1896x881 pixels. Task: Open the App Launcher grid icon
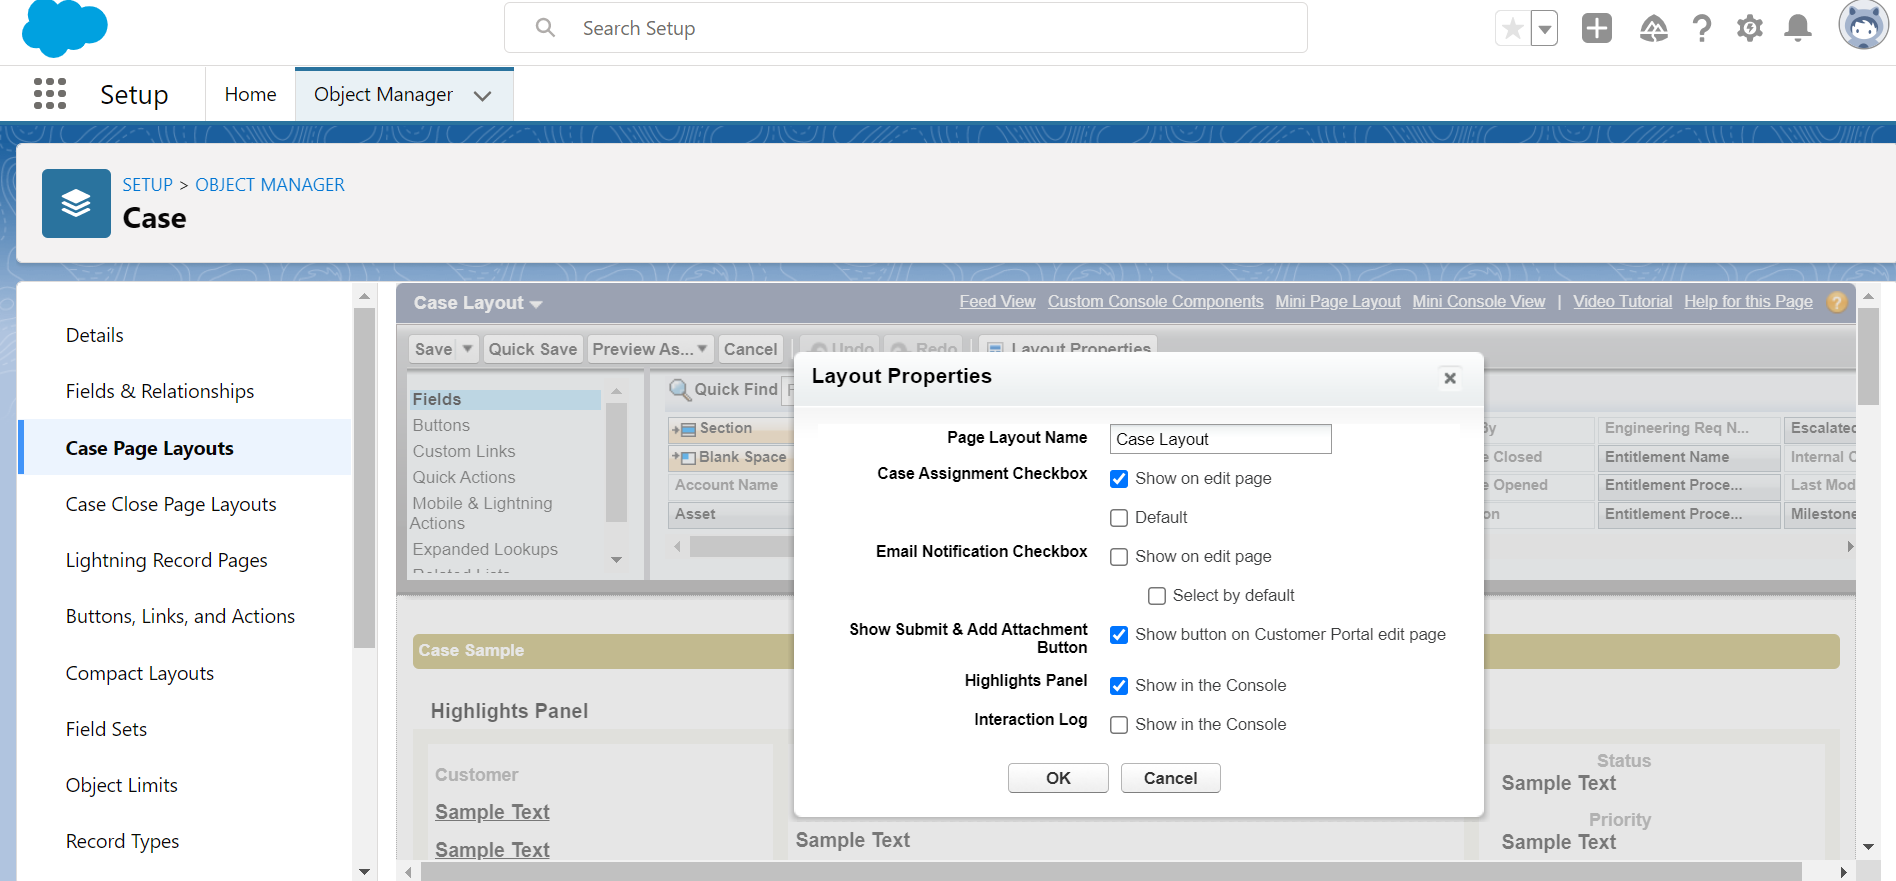click(50, 94)
